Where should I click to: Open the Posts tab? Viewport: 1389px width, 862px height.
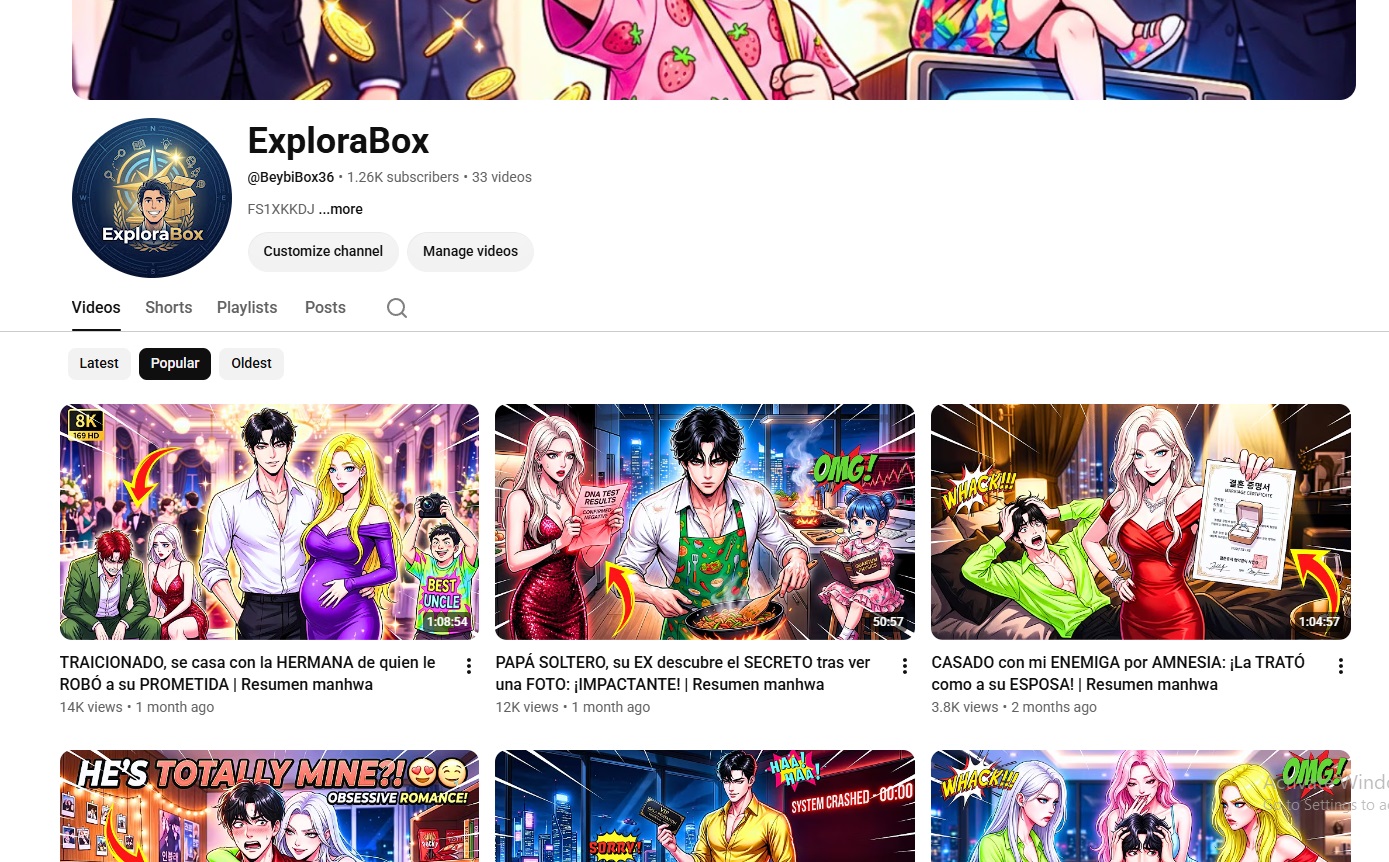pyautogui.click(x=325, y=308)
